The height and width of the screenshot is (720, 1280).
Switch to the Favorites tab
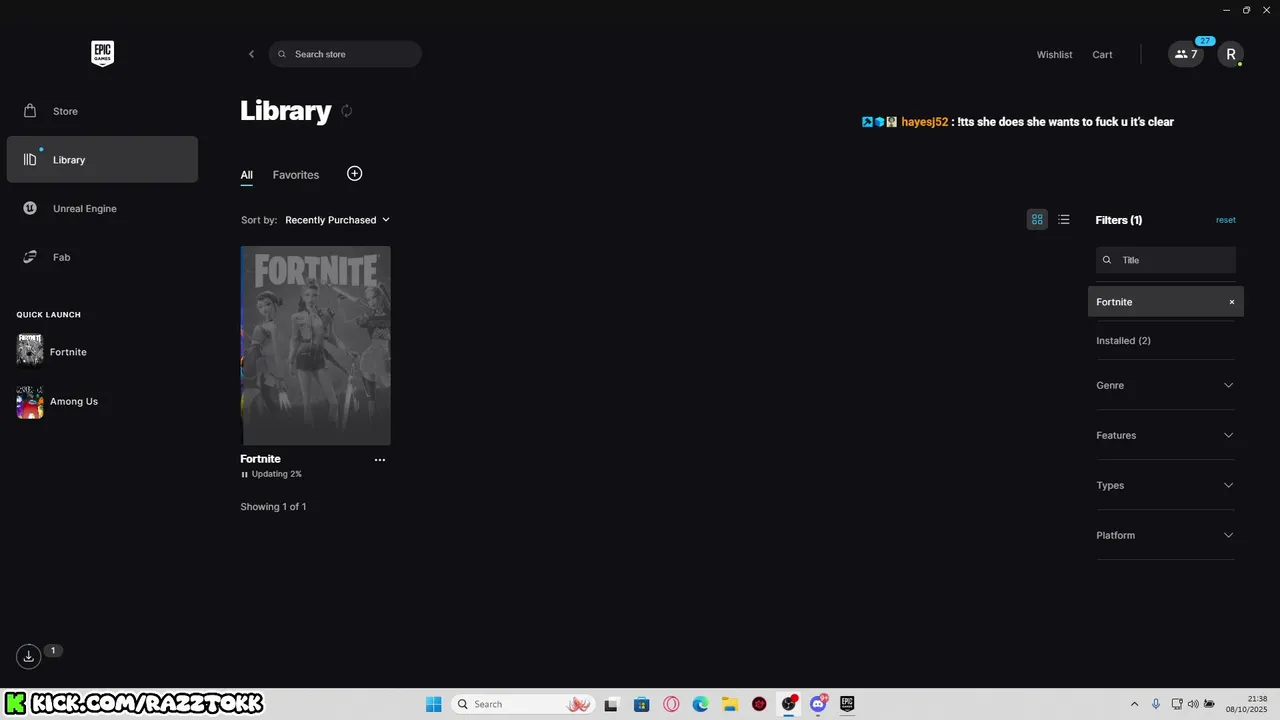click(x=296, y=175)
